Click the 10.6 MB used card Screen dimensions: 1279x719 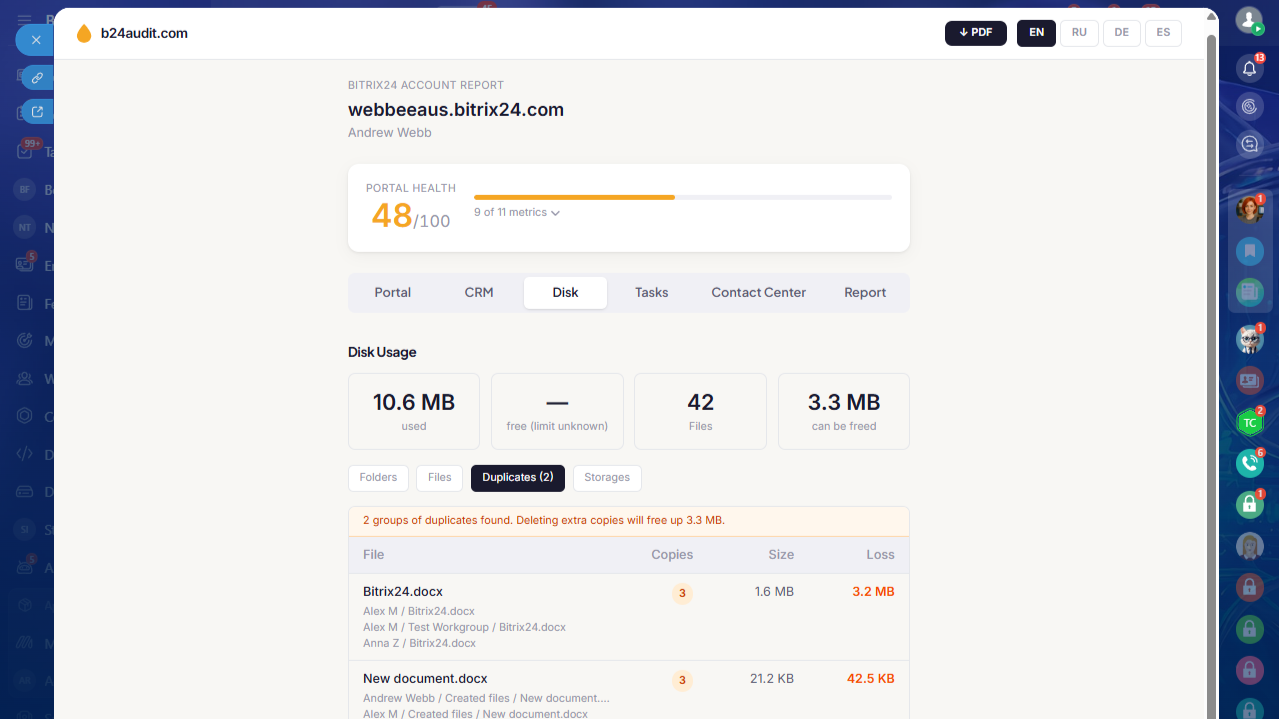414,411
